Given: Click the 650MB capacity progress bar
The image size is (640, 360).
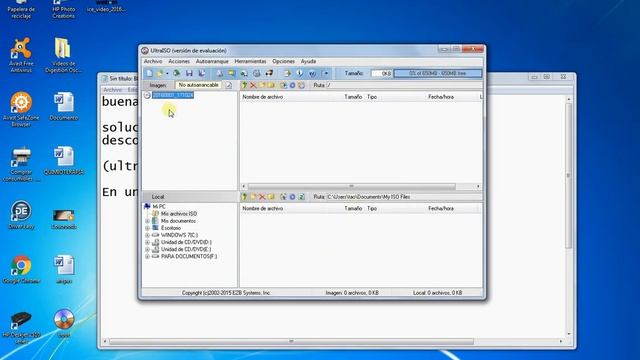Looking at the screenshot, I should 438,73.
